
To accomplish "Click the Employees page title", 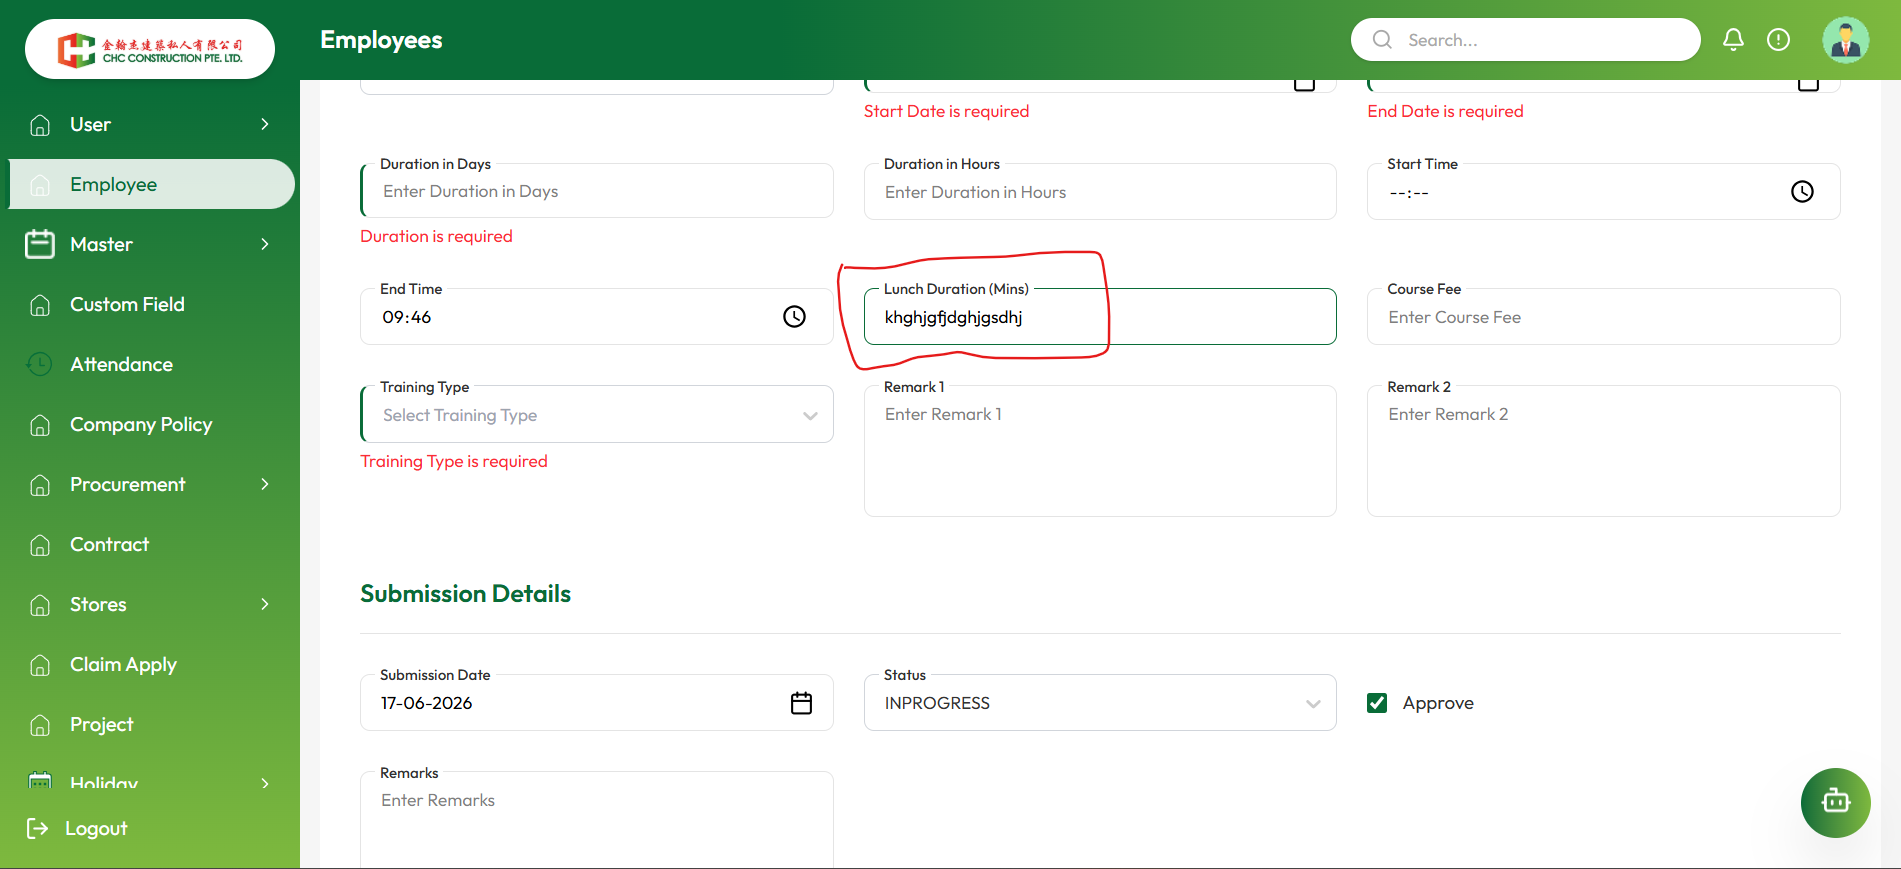I will pyautogui.click(x=381, y=40).
